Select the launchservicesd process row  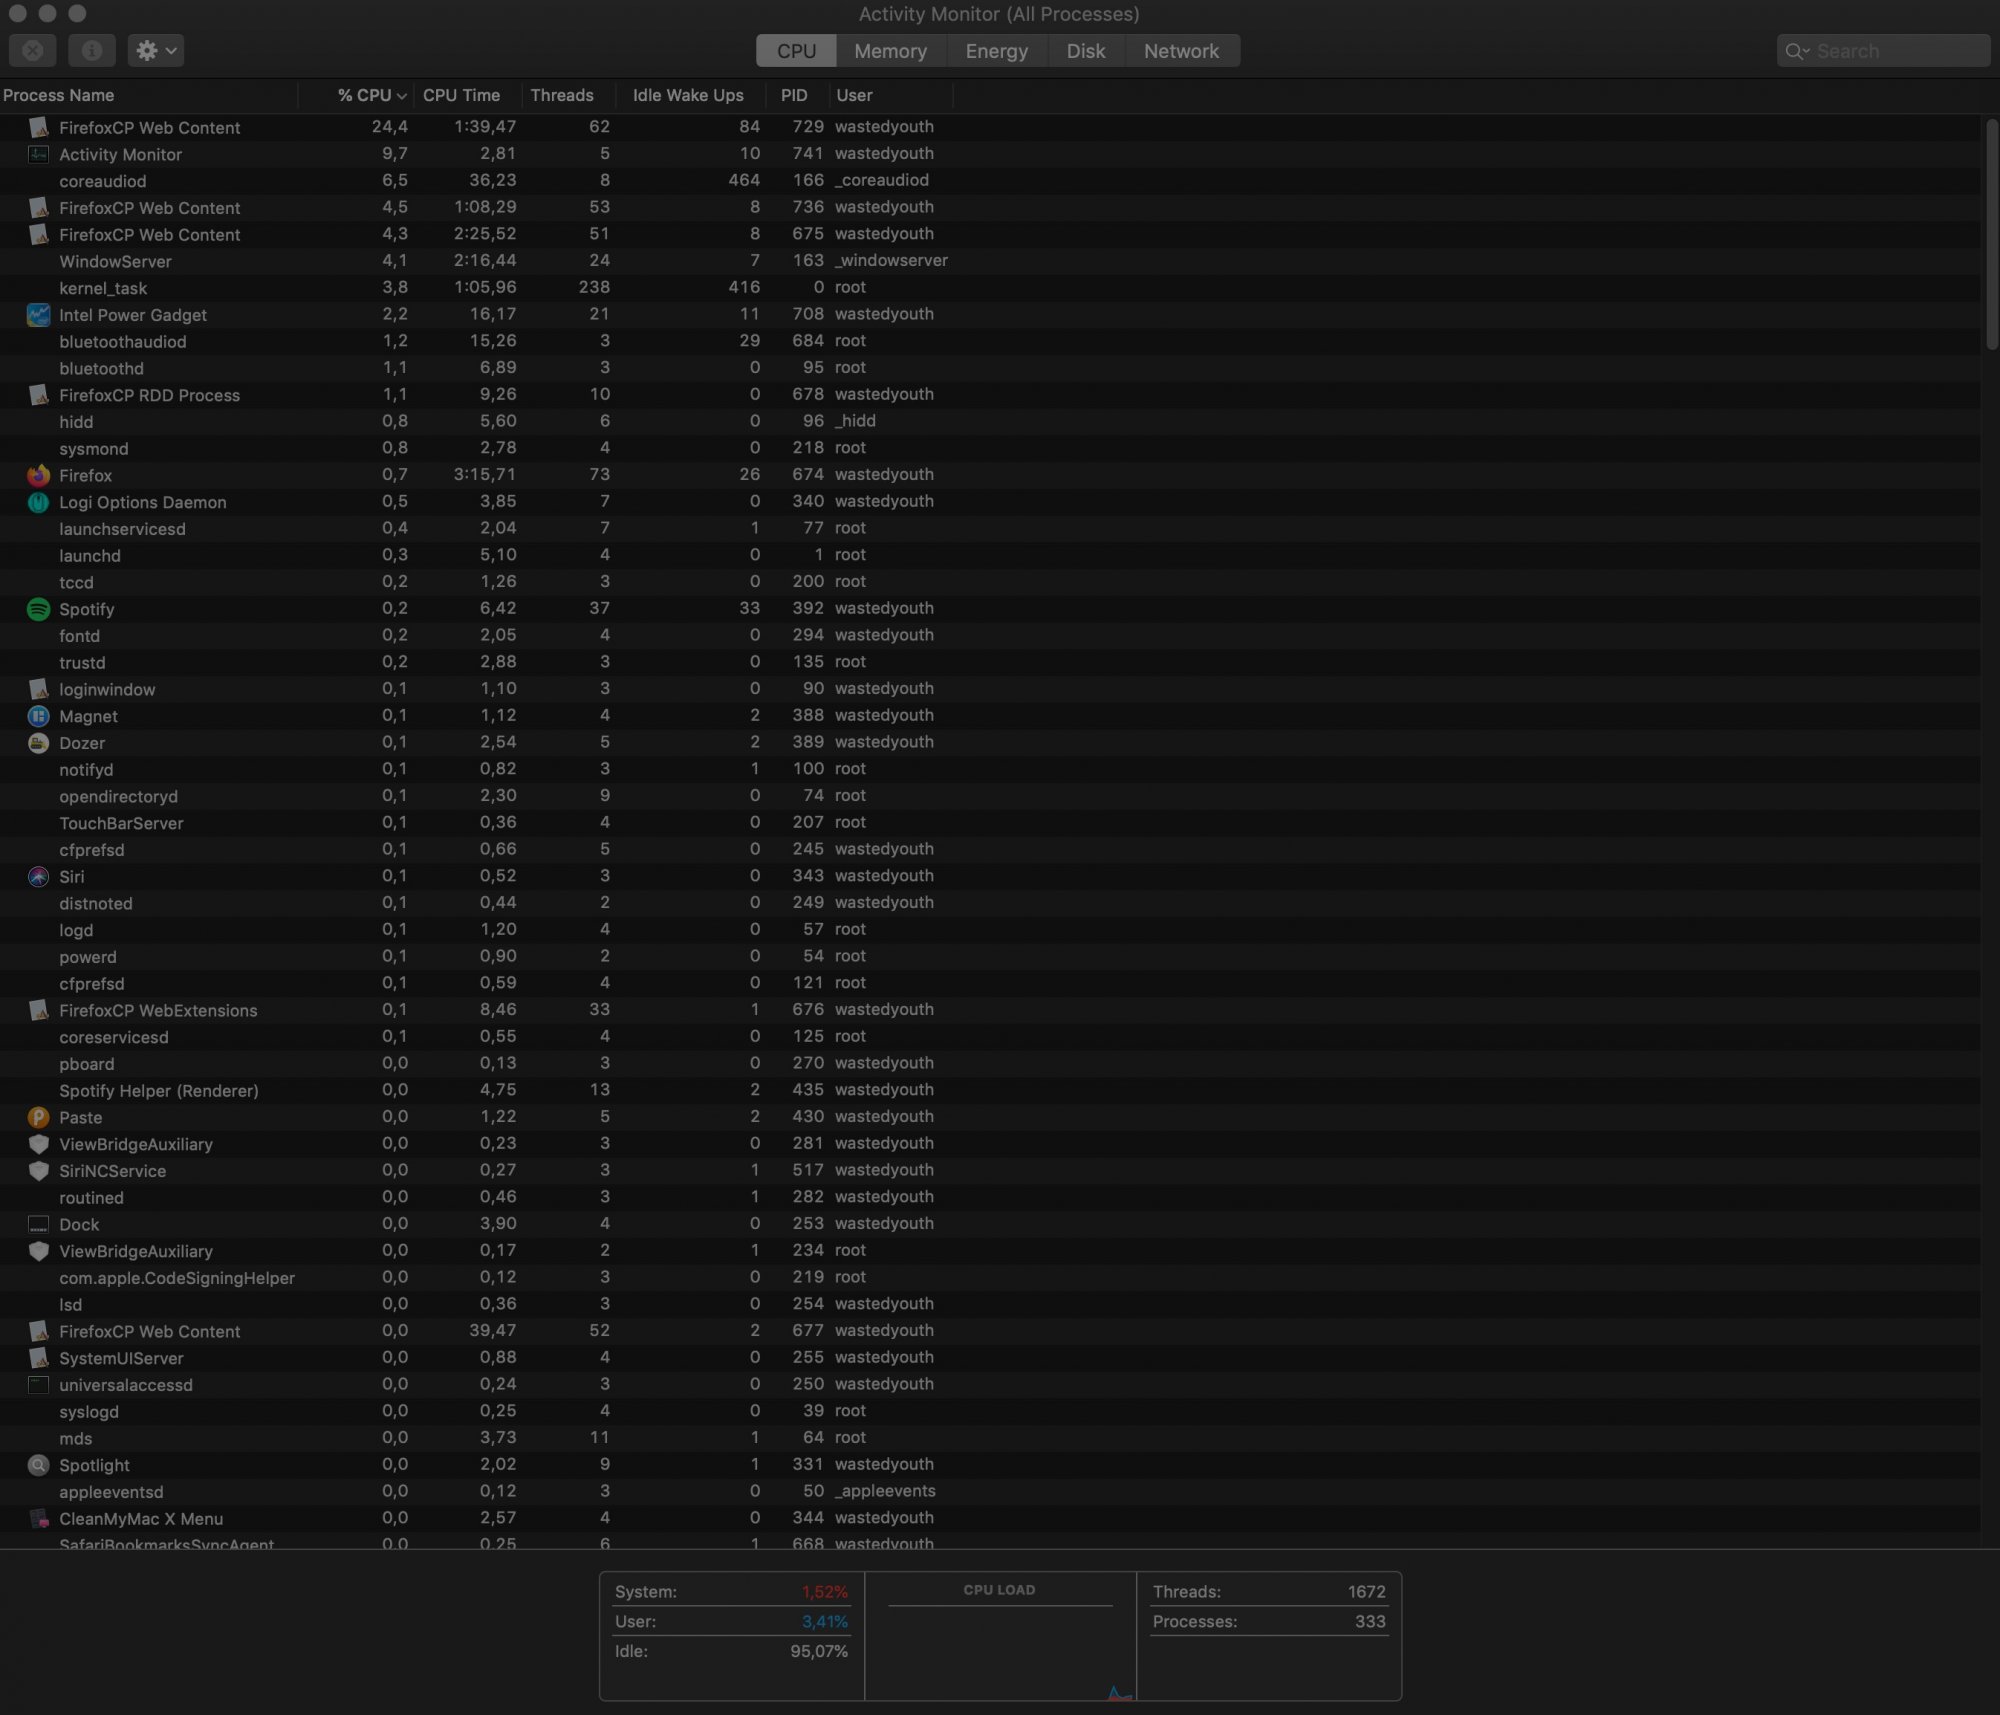click(x=990, y=528)
